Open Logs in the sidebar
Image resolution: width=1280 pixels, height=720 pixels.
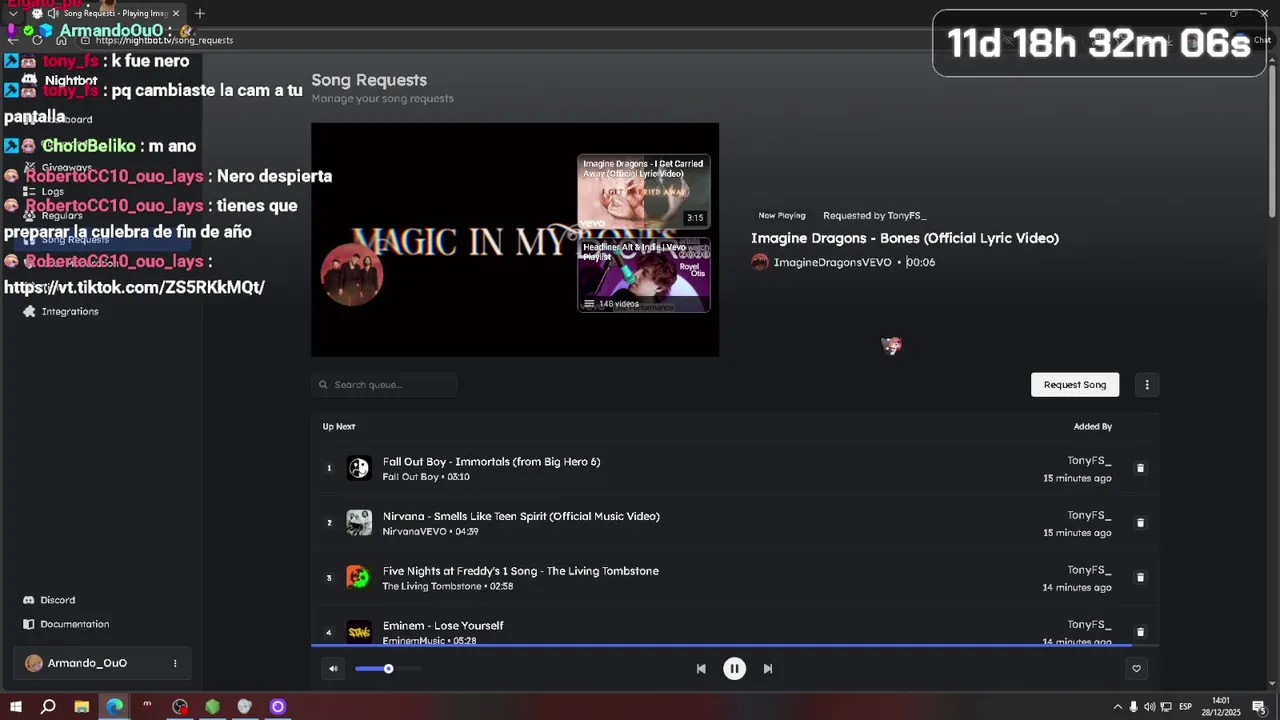tap(44, 191)
